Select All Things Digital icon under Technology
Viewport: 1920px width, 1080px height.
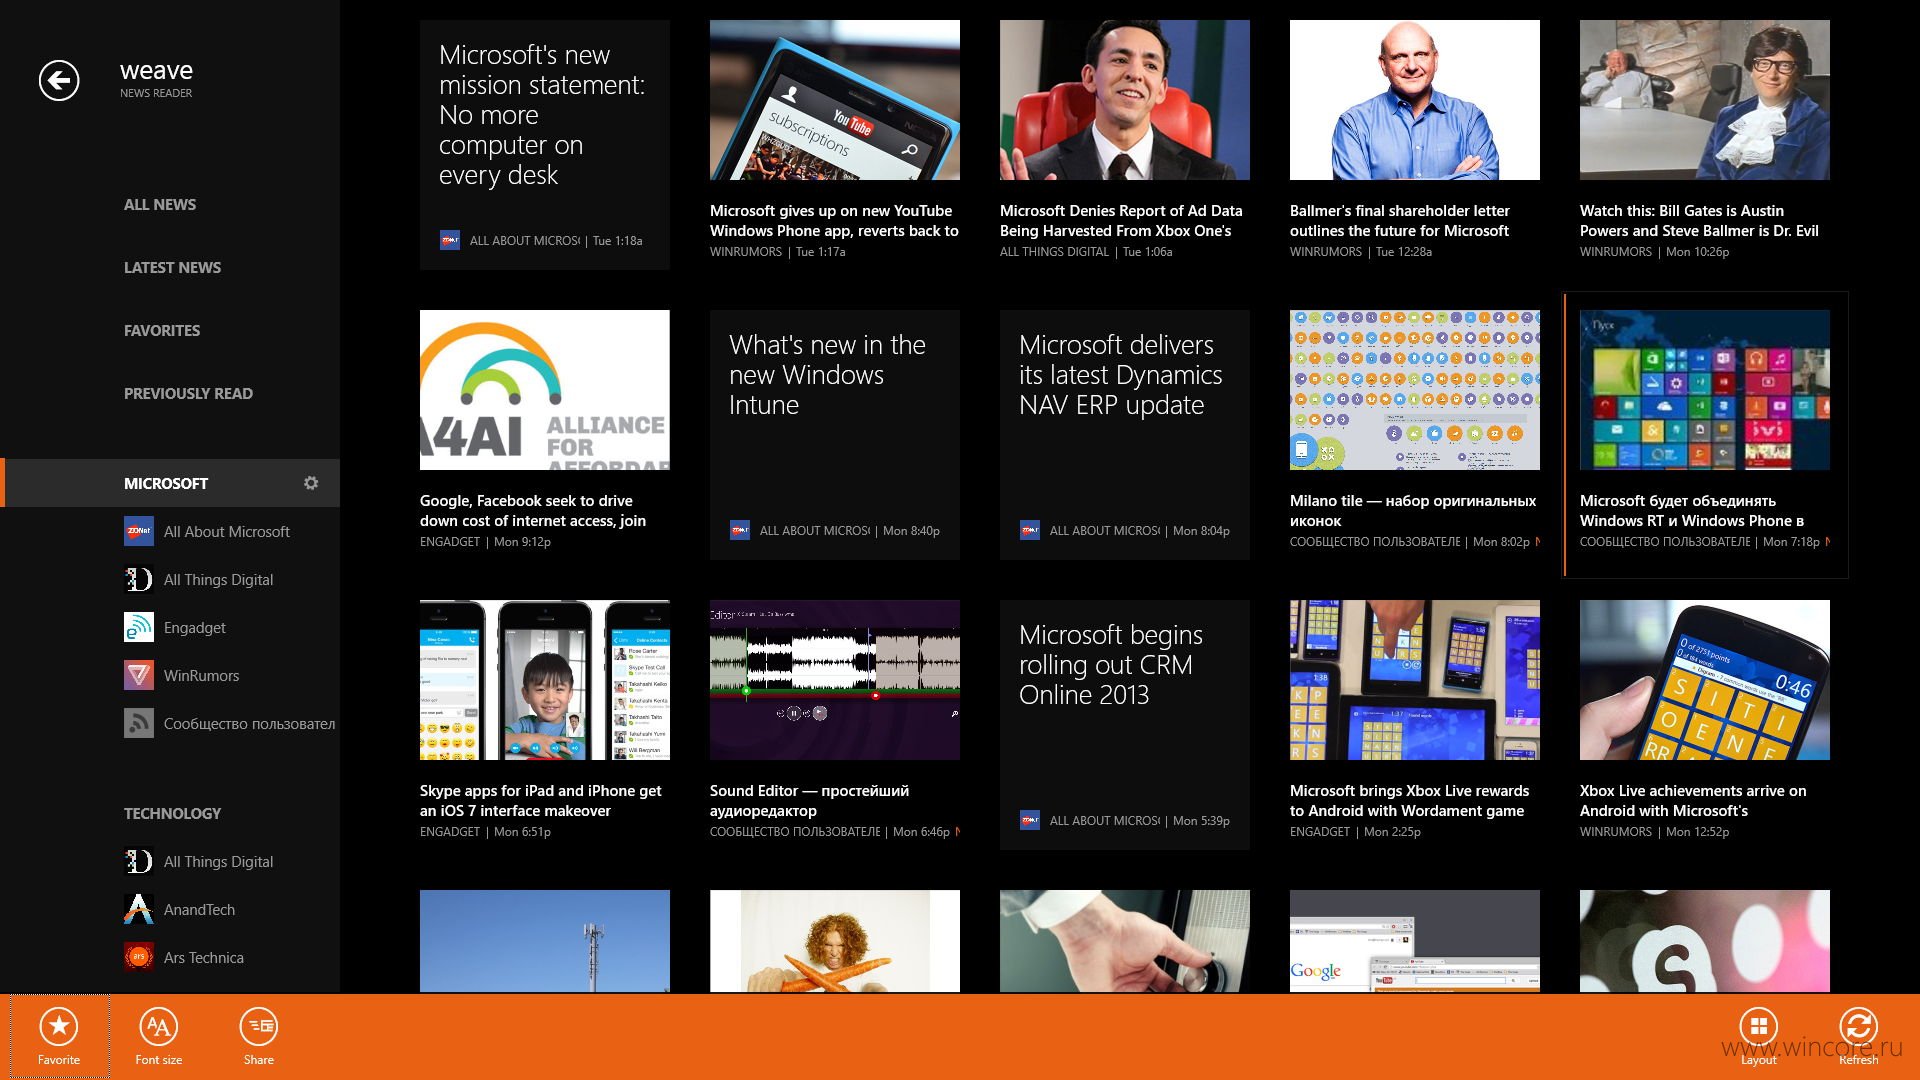139,861
